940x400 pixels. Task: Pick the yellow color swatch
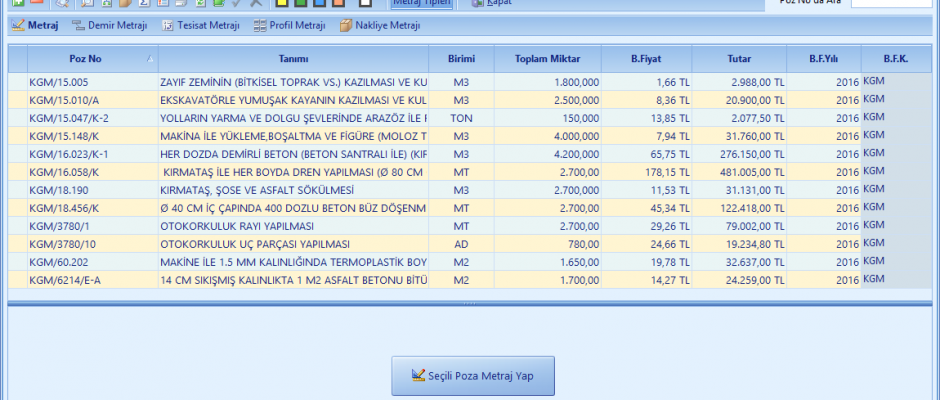pyautogui.click(x=282, y=3)
